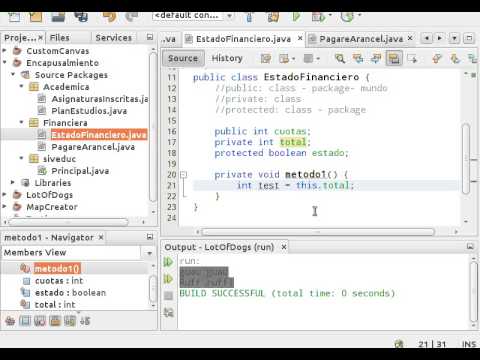Collapse the Financiera package node

[21, 123]
